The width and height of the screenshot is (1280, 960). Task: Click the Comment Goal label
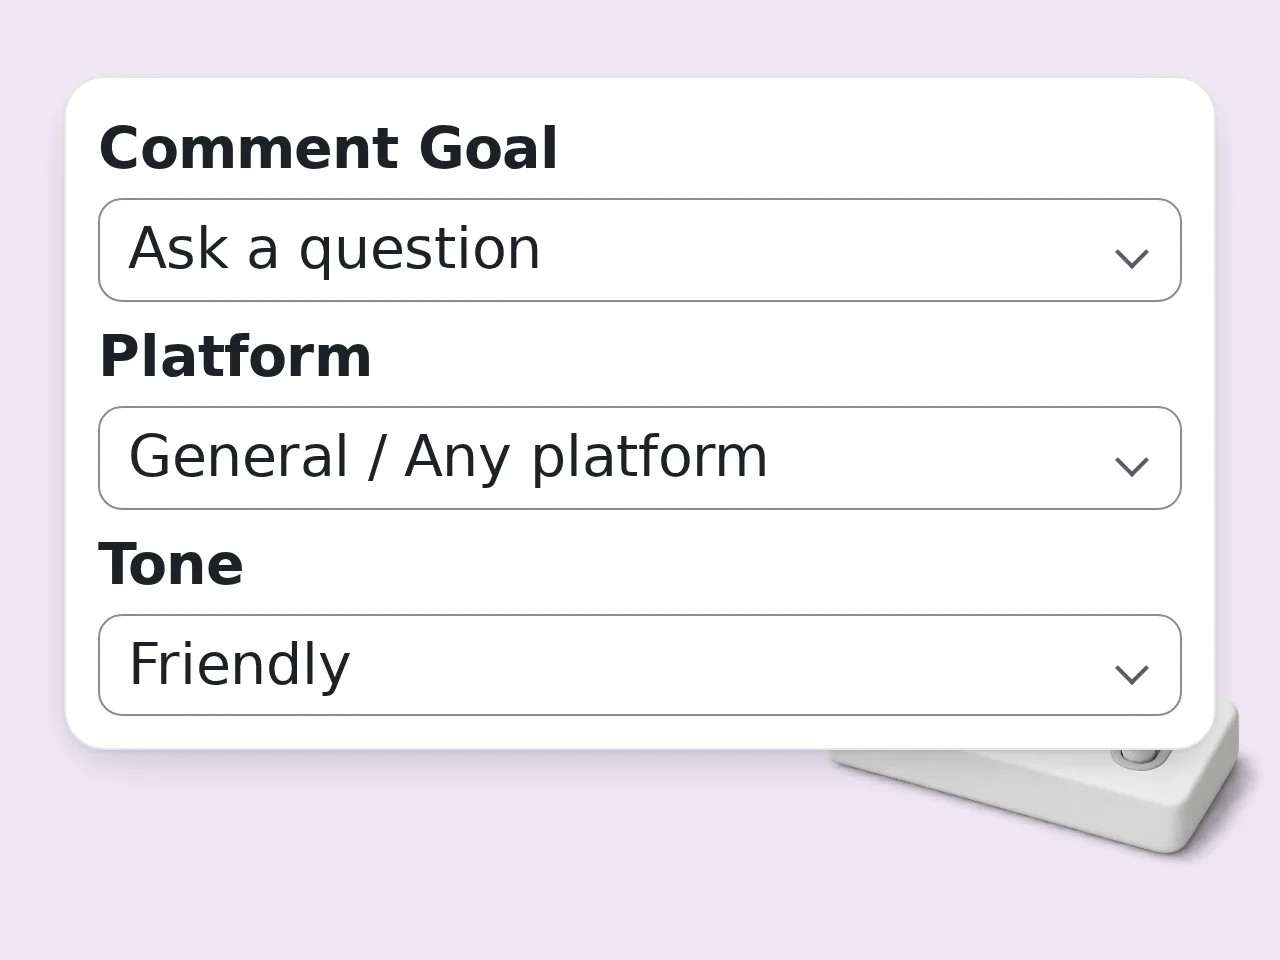click(328, 149)
